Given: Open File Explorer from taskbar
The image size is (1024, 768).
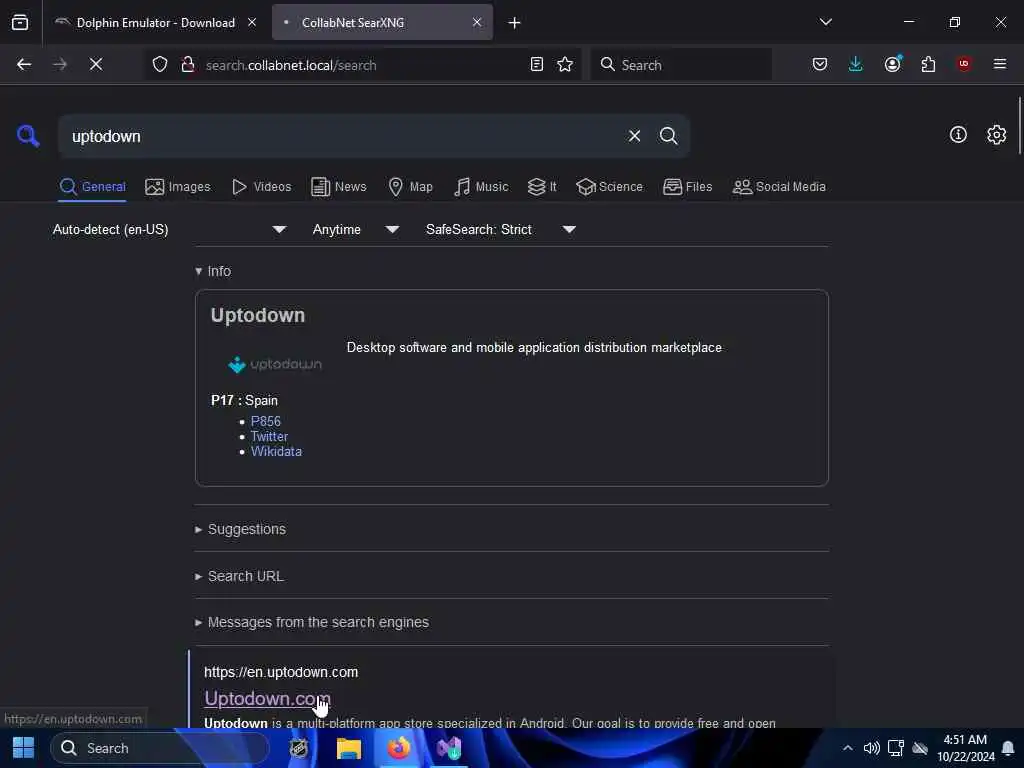Looking at the screenshot, I should (x=349, y=748).
